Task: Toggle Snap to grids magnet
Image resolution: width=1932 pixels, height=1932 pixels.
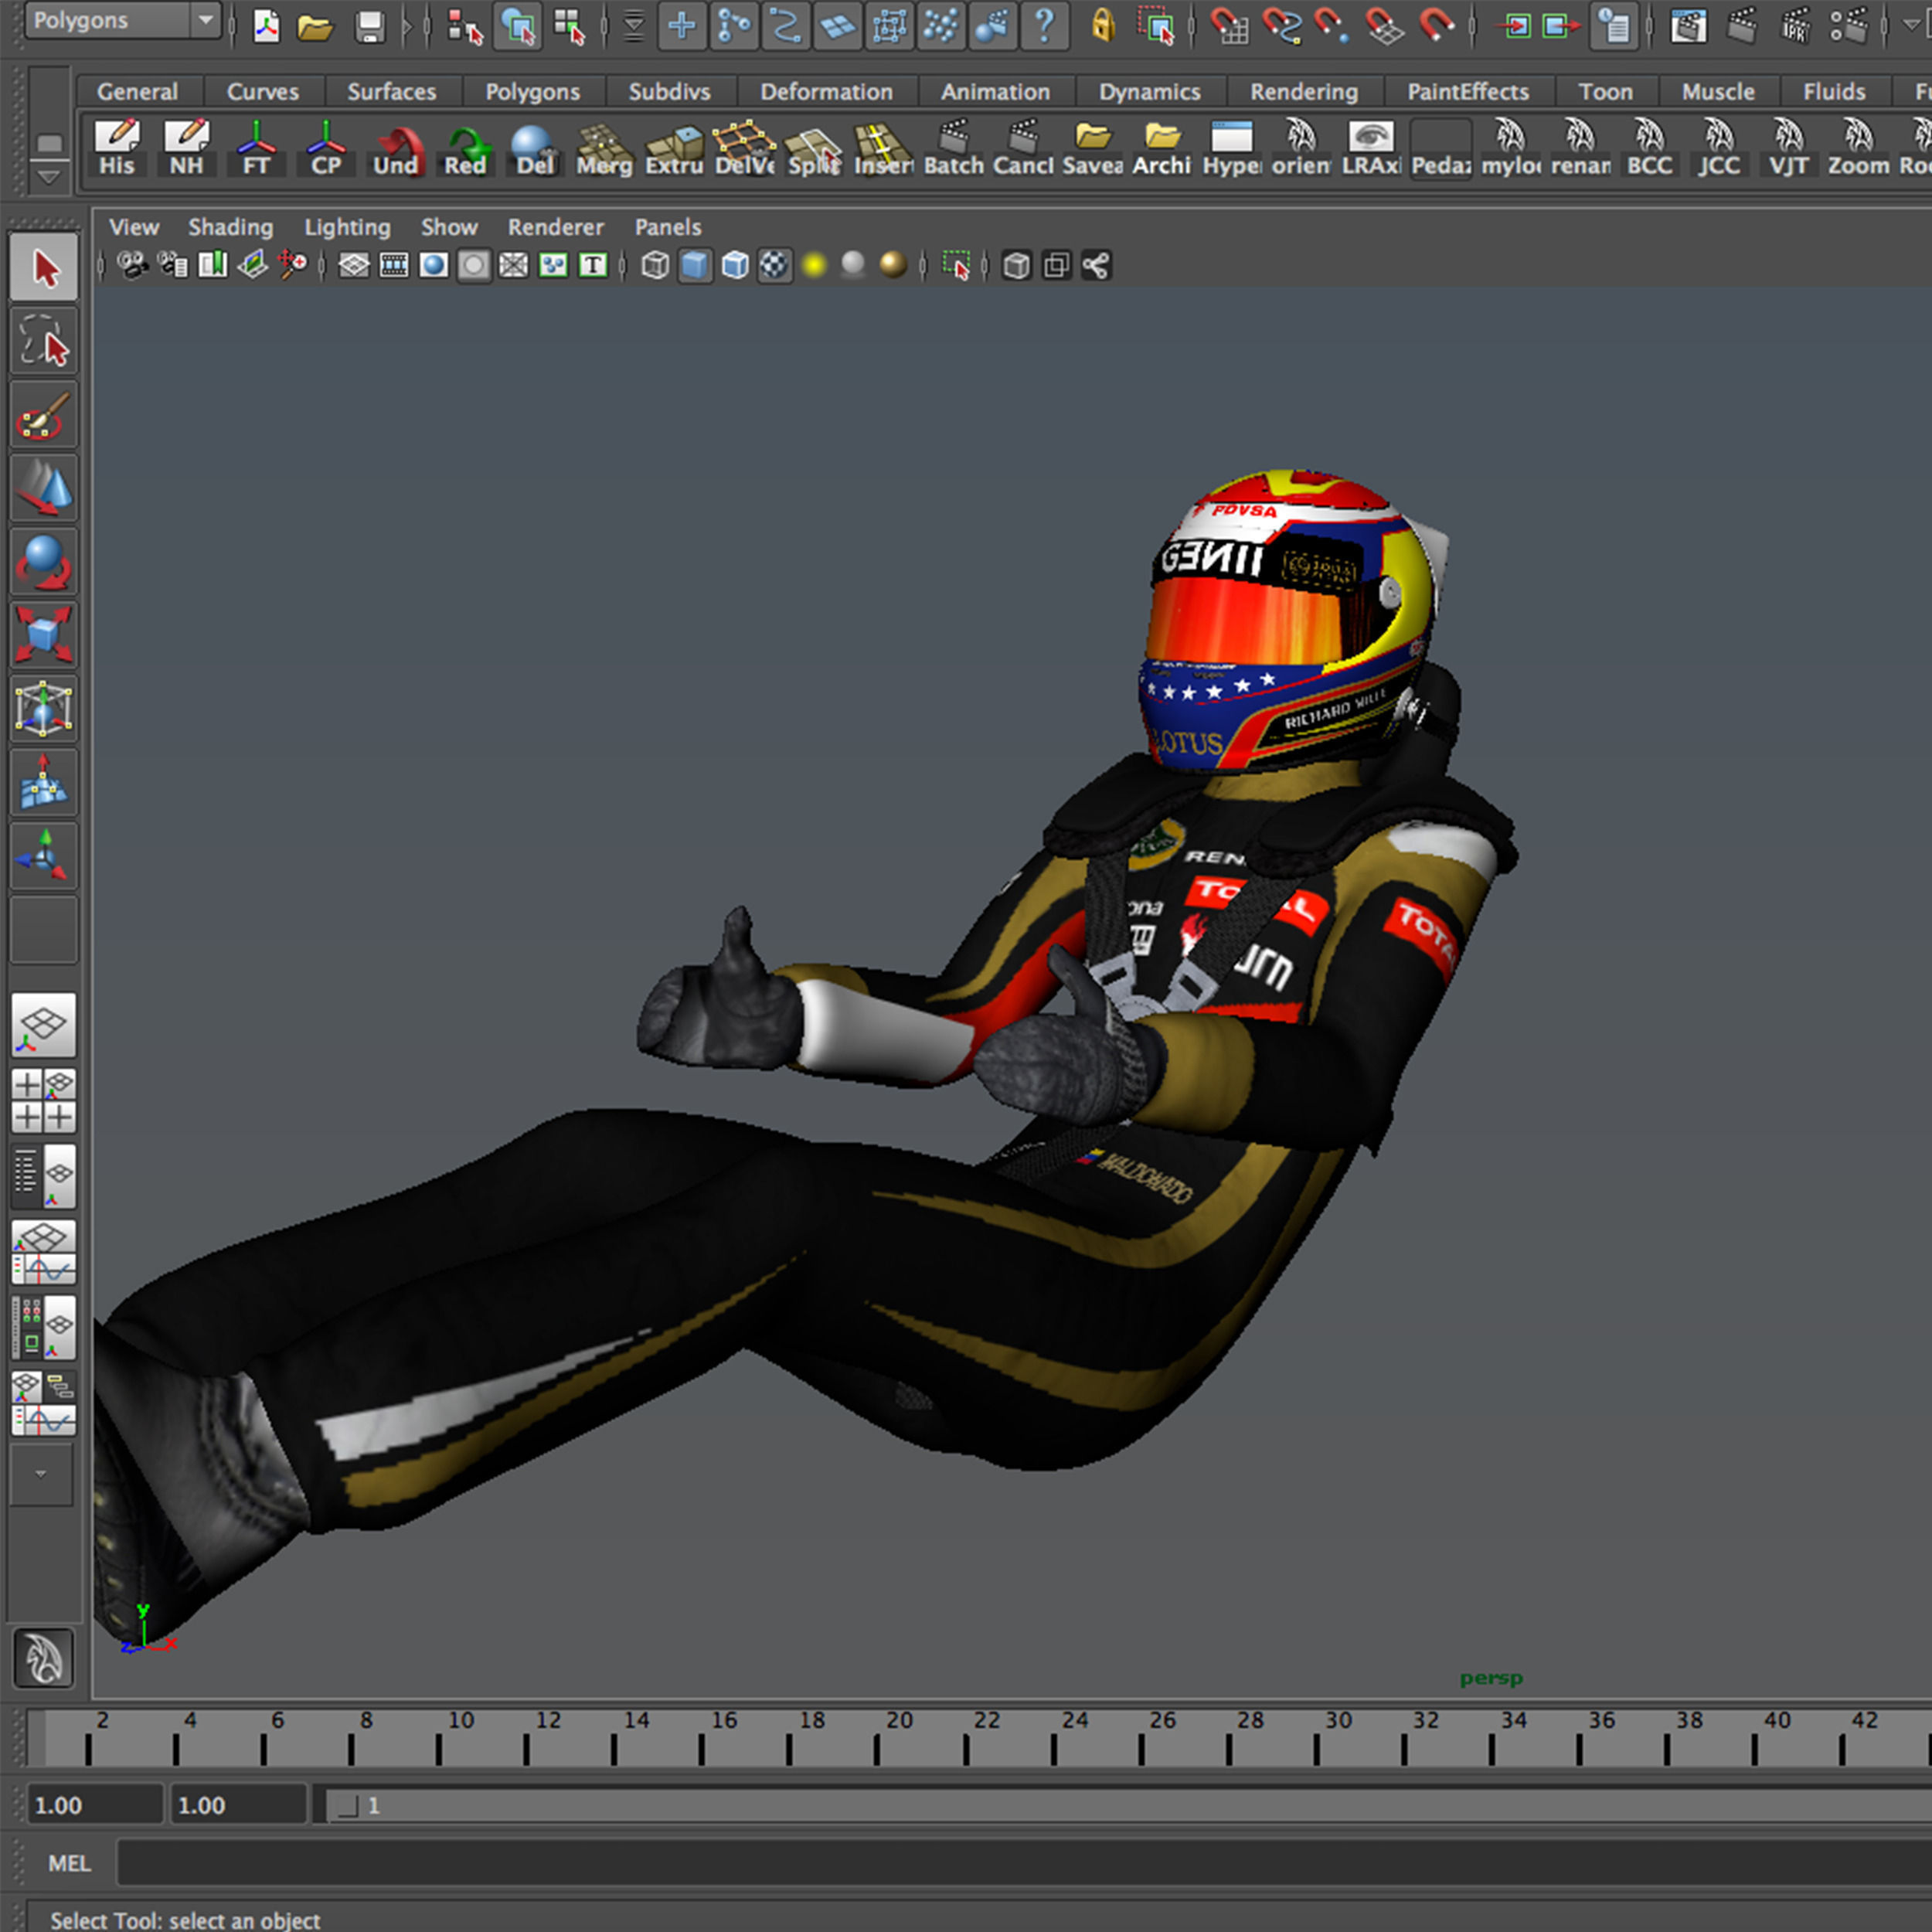Action: [x=1229, y=26]
